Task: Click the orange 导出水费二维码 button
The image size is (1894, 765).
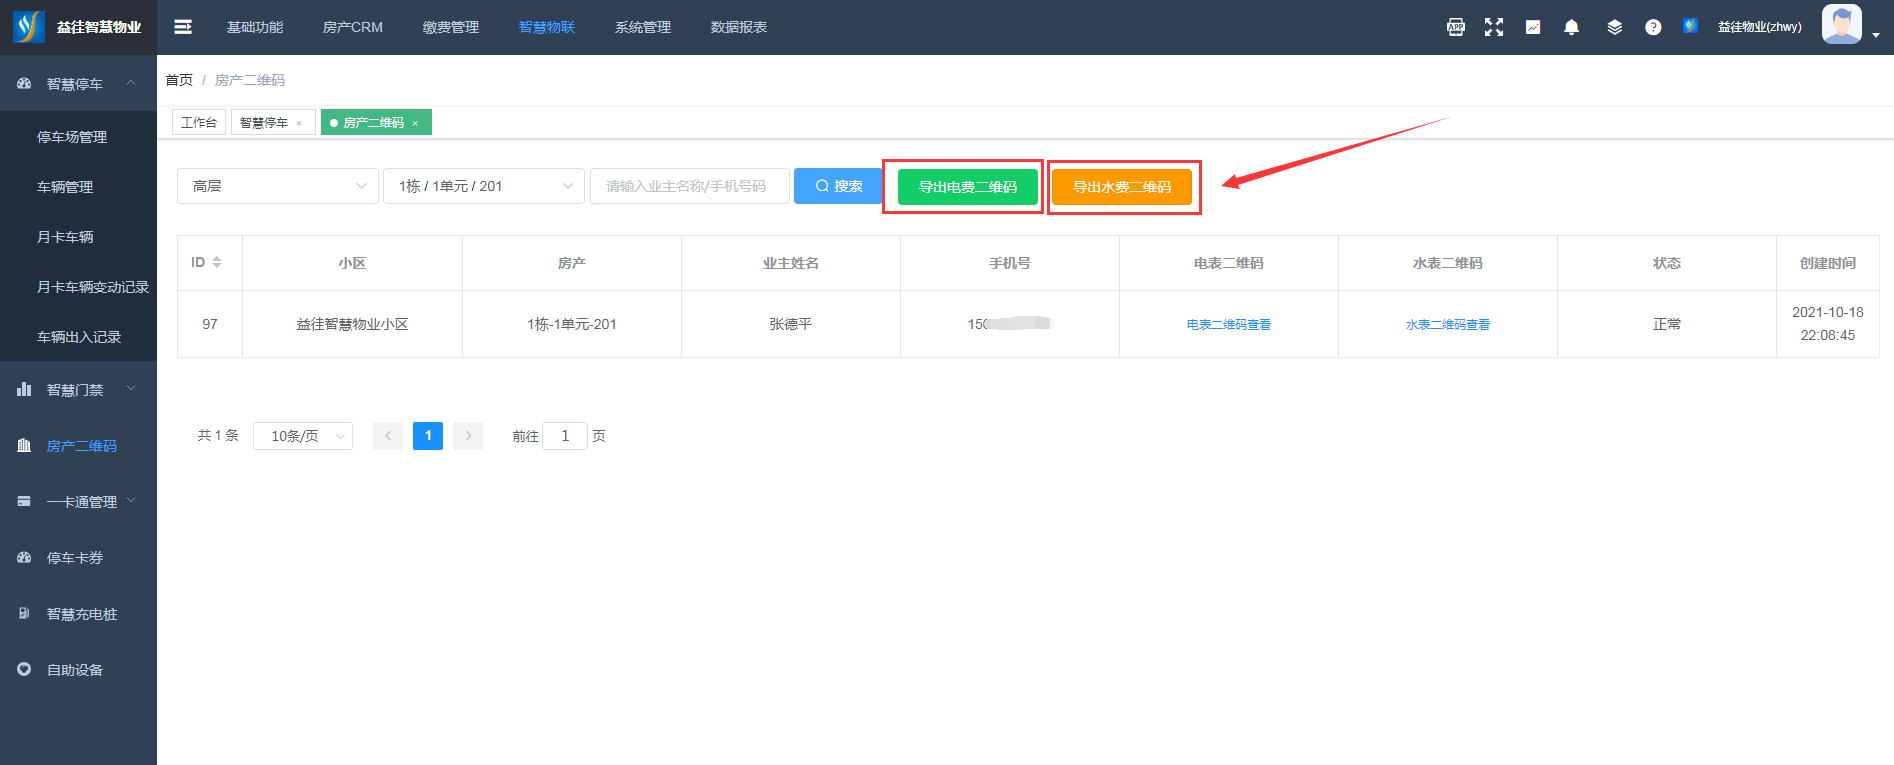Action: [x=1122, y=187]
